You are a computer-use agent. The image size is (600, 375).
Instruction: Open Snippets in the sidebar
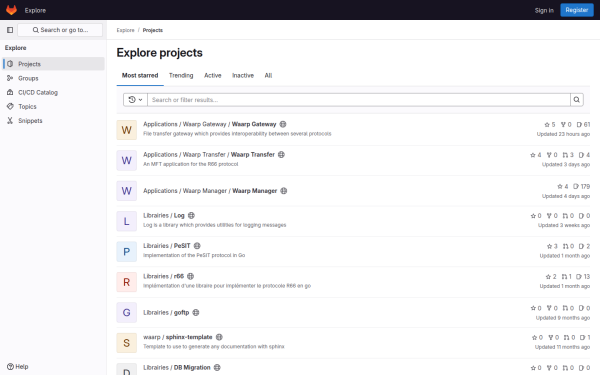click(54, 121)
